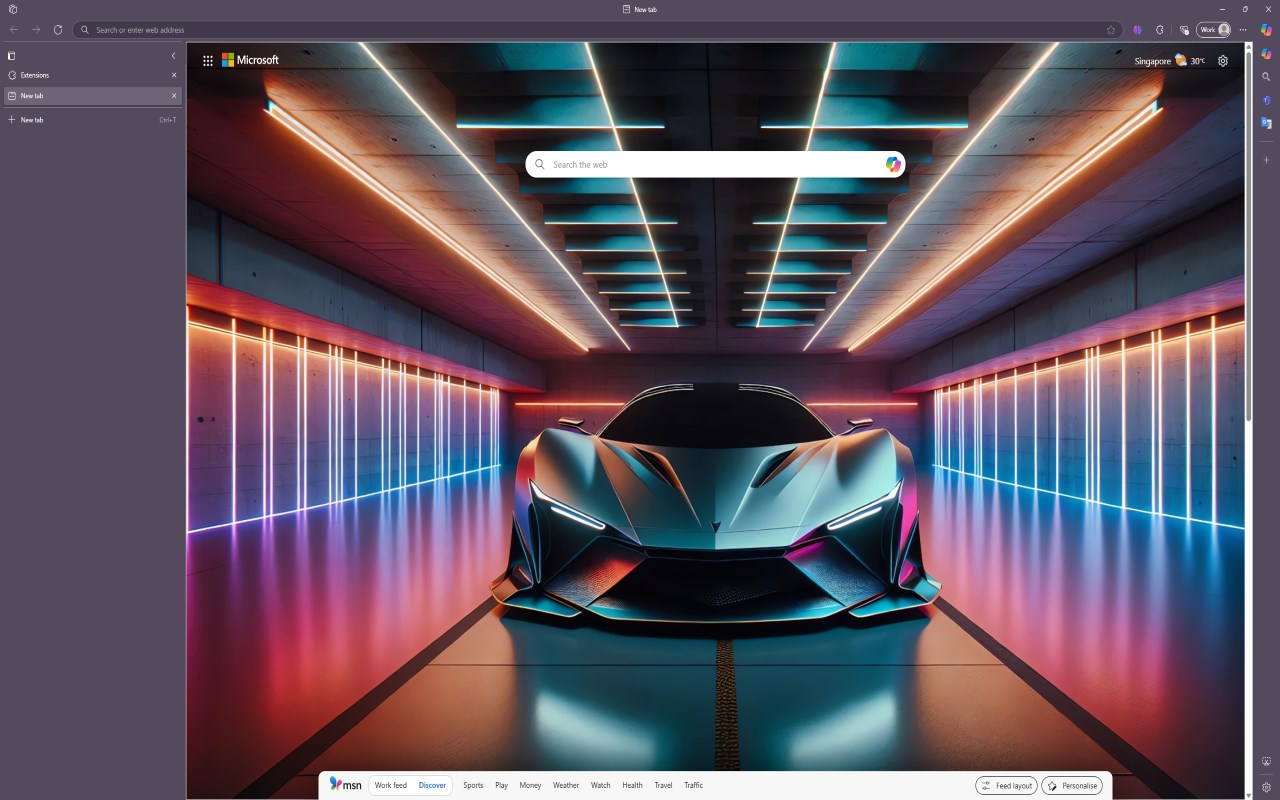Click the Personalise button
1280x800 pixels.
(x=1072, y=786)
